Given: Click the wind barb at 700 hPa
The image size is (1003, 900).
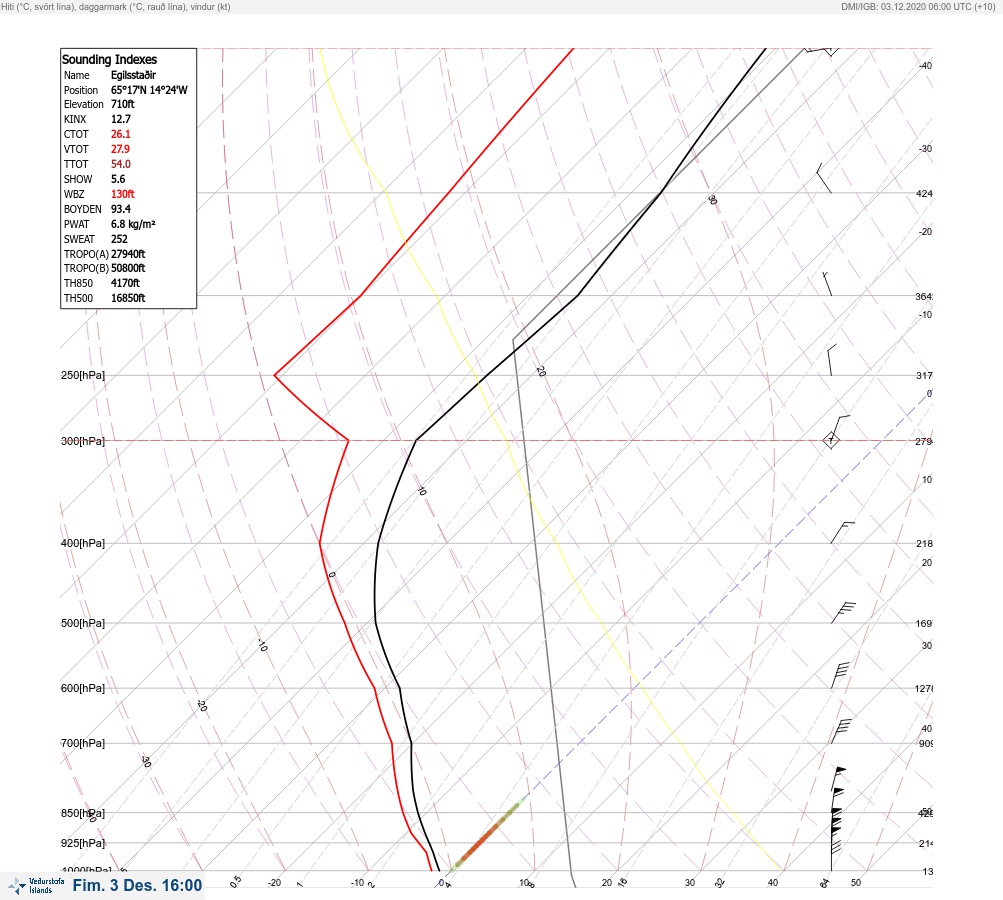Looking at the screenshot, I should [841, 732].
